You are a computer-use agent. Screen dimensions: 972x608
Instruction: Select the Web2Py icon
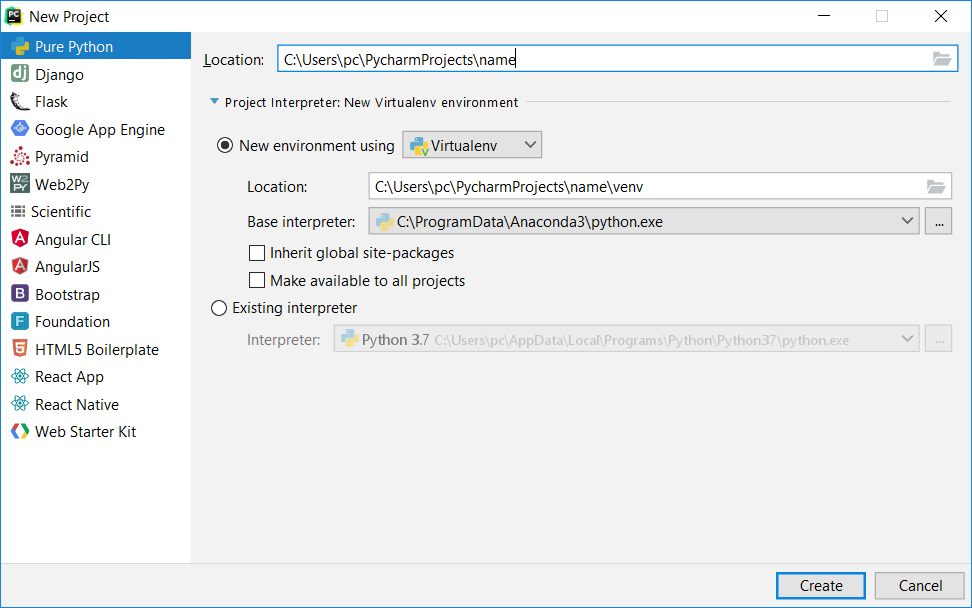(x=20, y=184)
